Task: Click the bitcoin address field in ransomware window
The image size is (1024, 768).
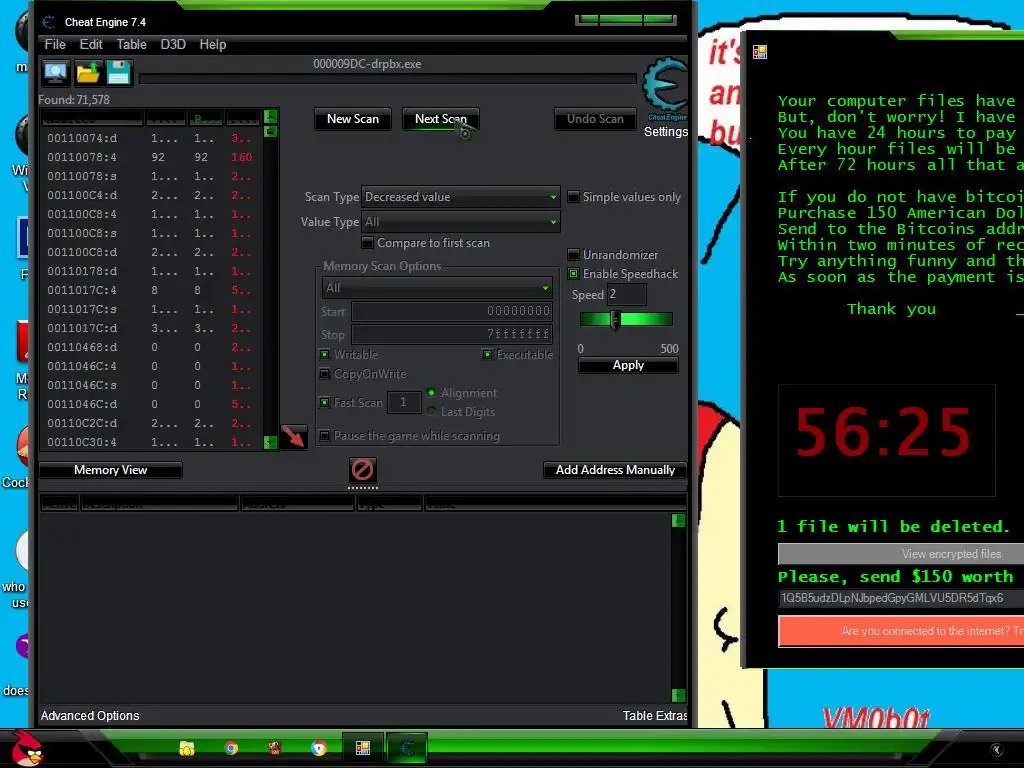Action: click(x=901, y=598)
